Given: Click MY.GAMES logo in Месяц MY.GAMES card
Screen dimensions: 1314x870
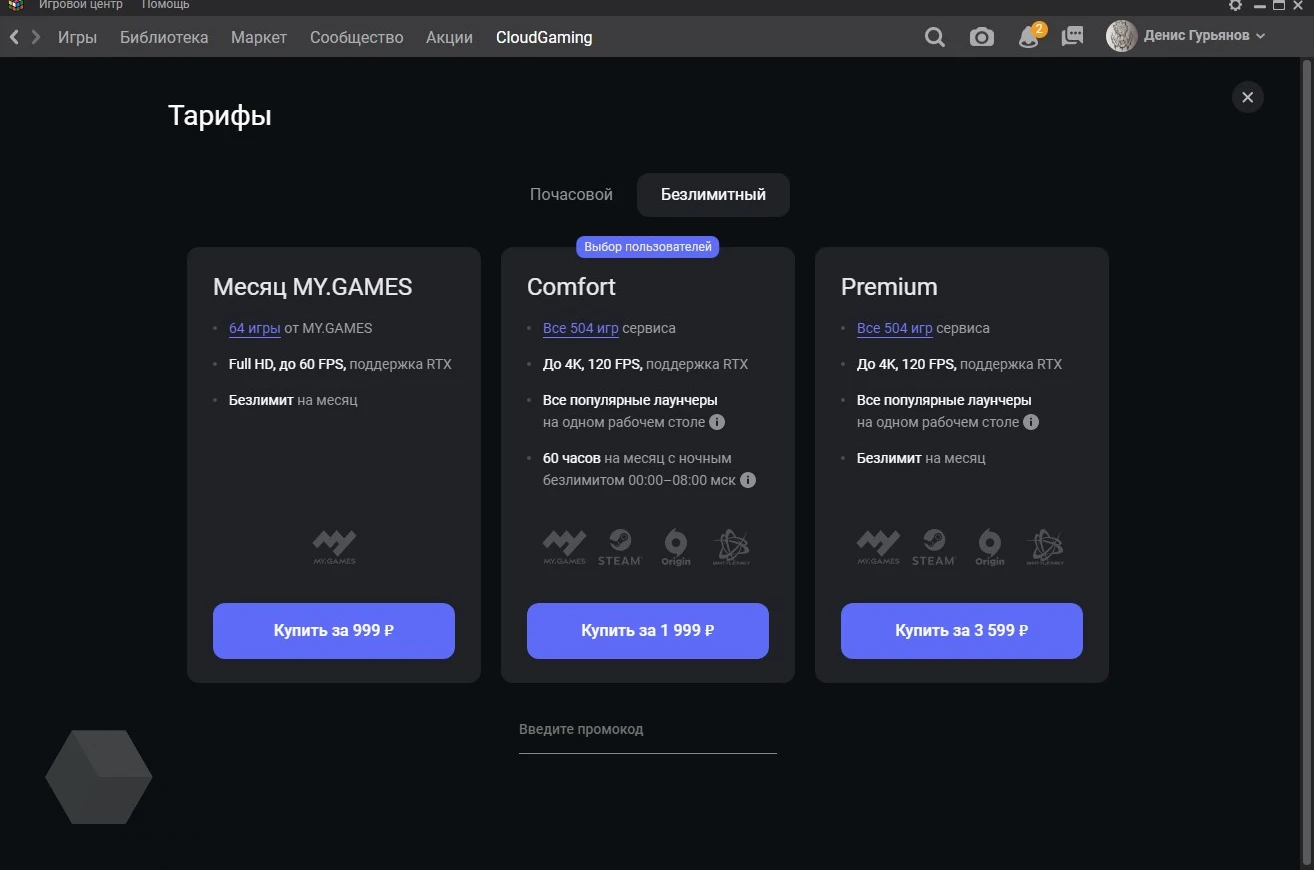Looking at the screenshot, I should tap(334, 547).
